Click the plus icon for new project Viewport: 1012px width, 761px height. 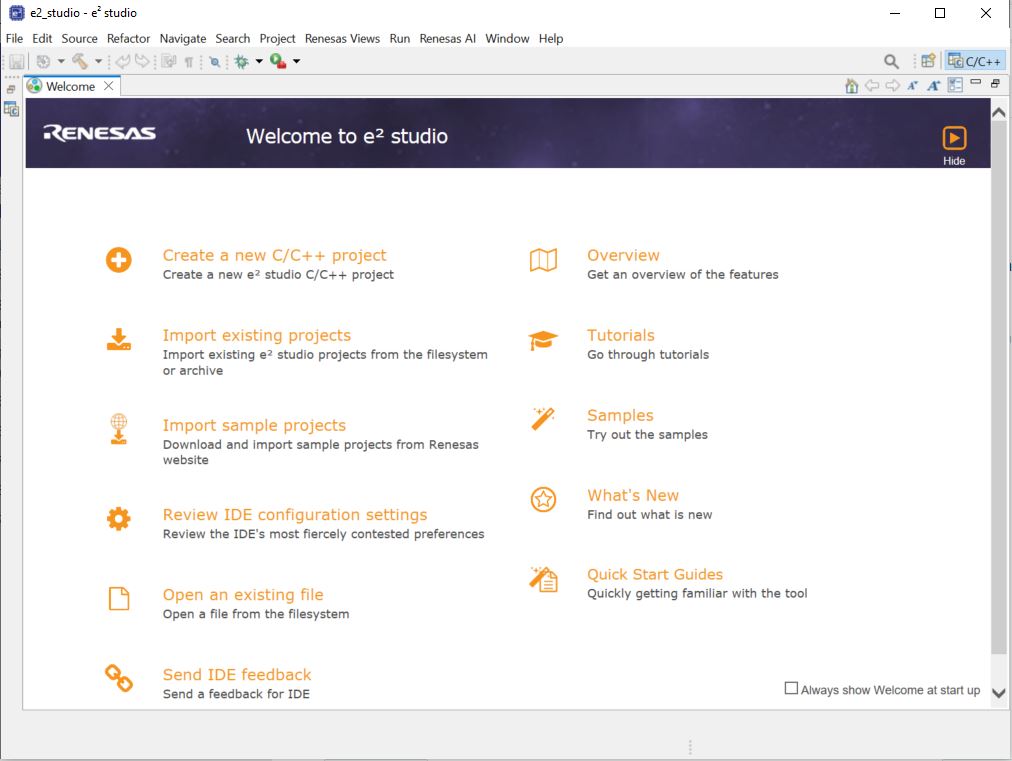[x=119, y=260]
